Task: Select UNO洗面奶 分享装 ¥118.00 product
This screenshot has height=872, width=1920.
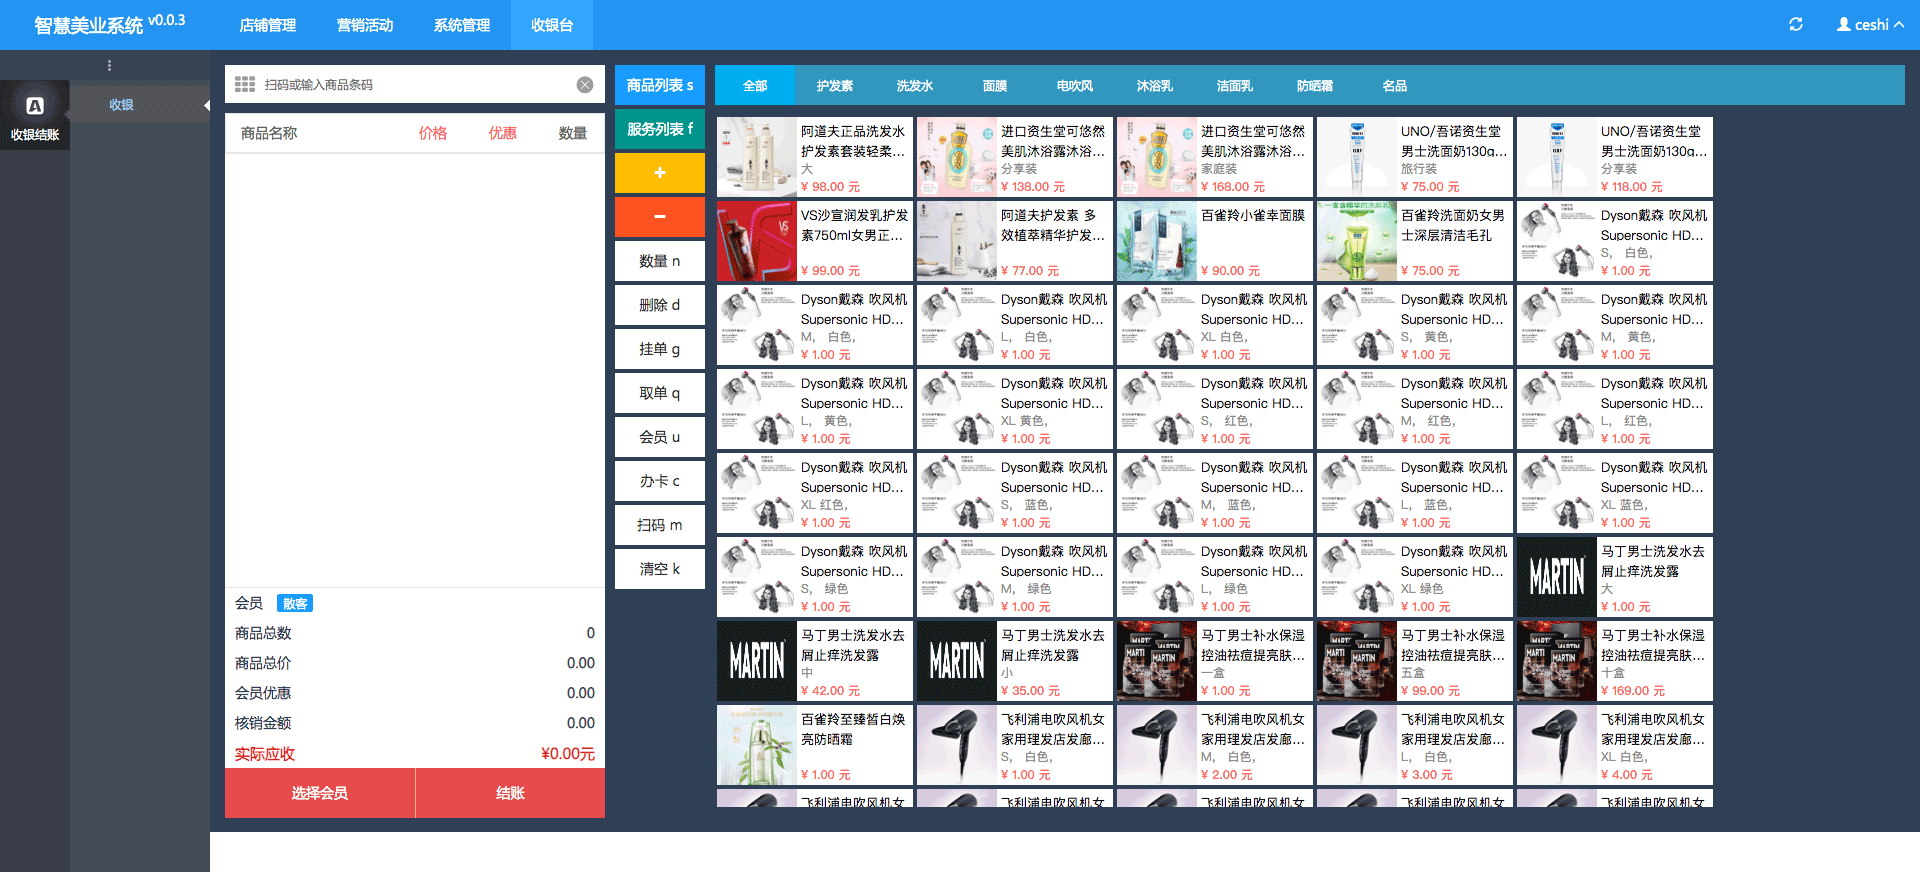Action: (x=1615, y=157)
